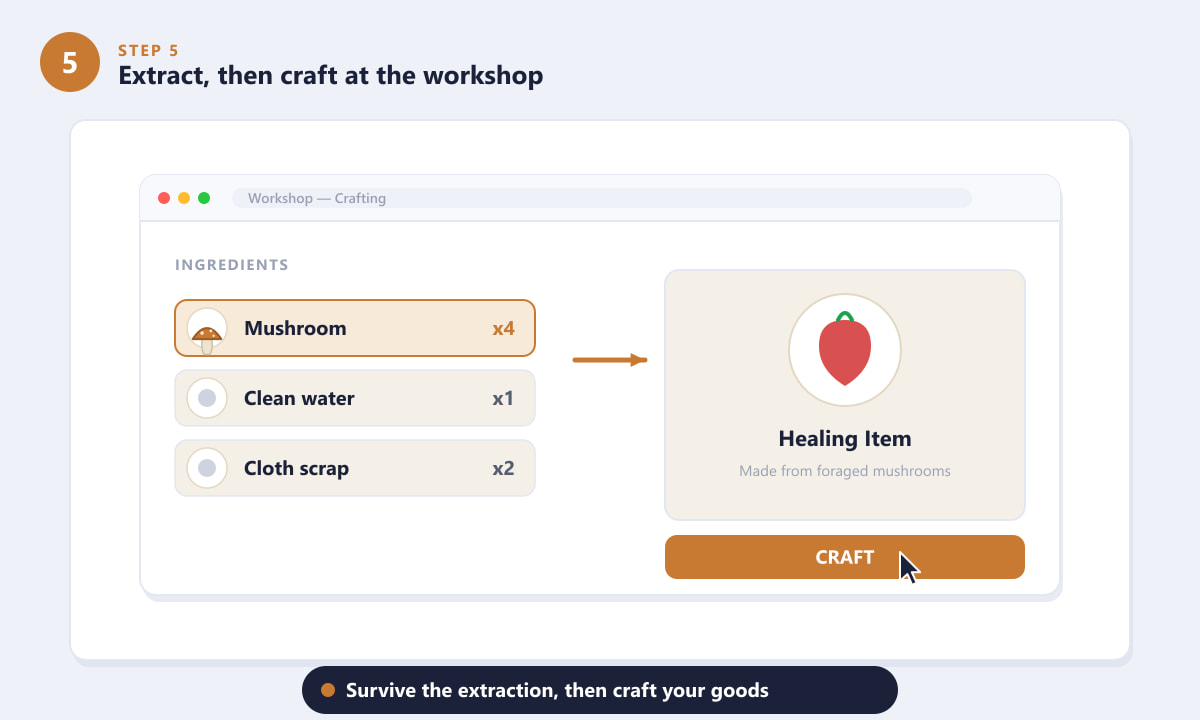This screenshot has width=1200, height=720.
Task: Click the Clean water circle icon
Action: pyautogui.click(x=207, y=398)
